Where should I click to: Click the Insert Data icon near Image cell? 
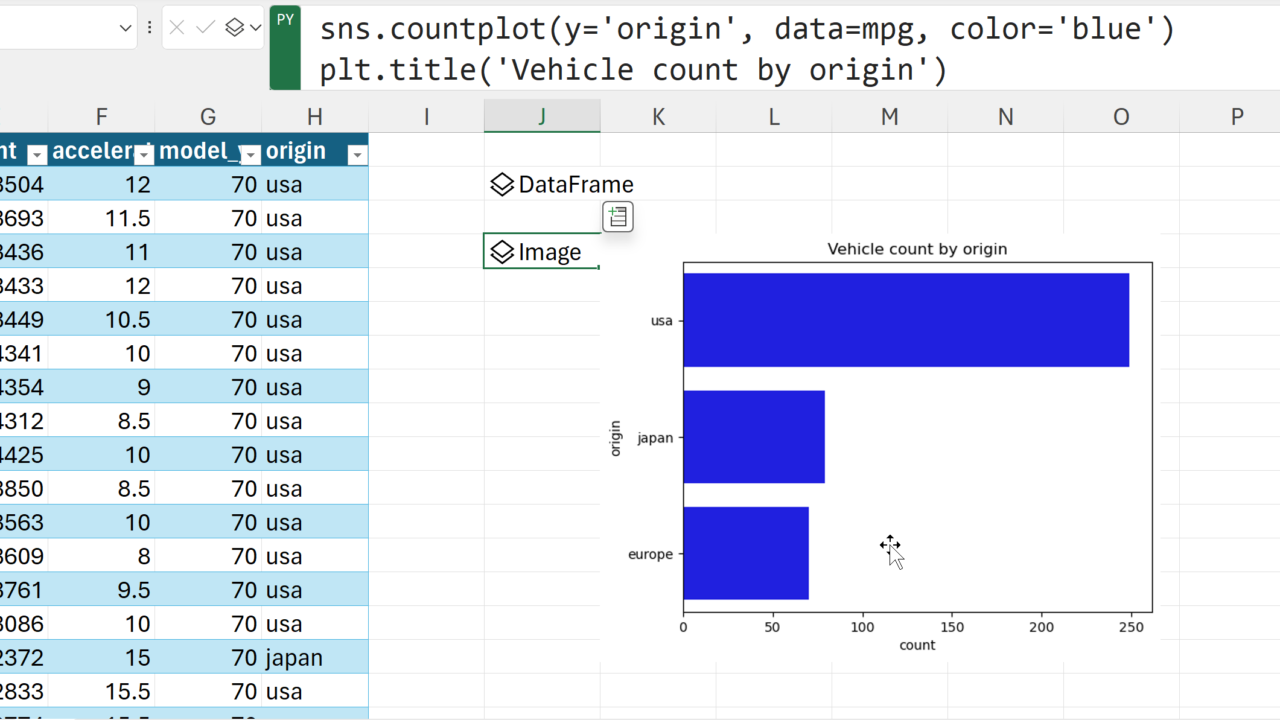[x=617, y=217]
